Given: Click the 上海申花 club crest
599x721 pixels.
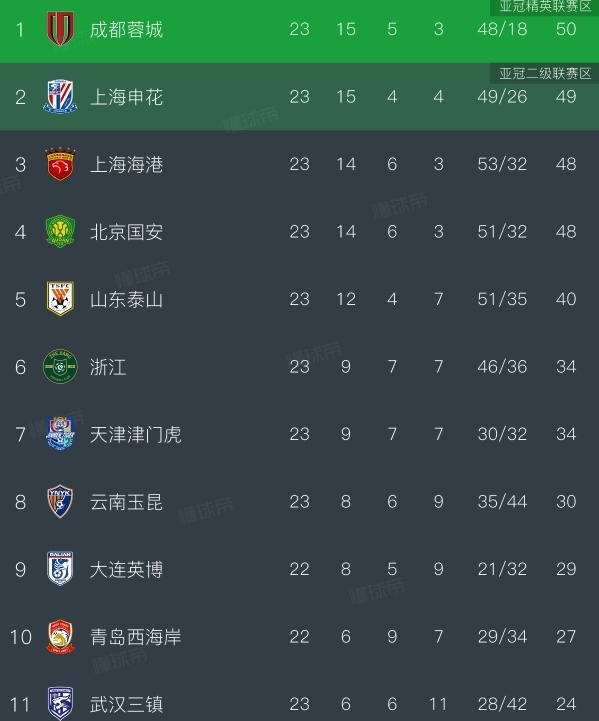Looking at the screenshot, I should 60,97.
